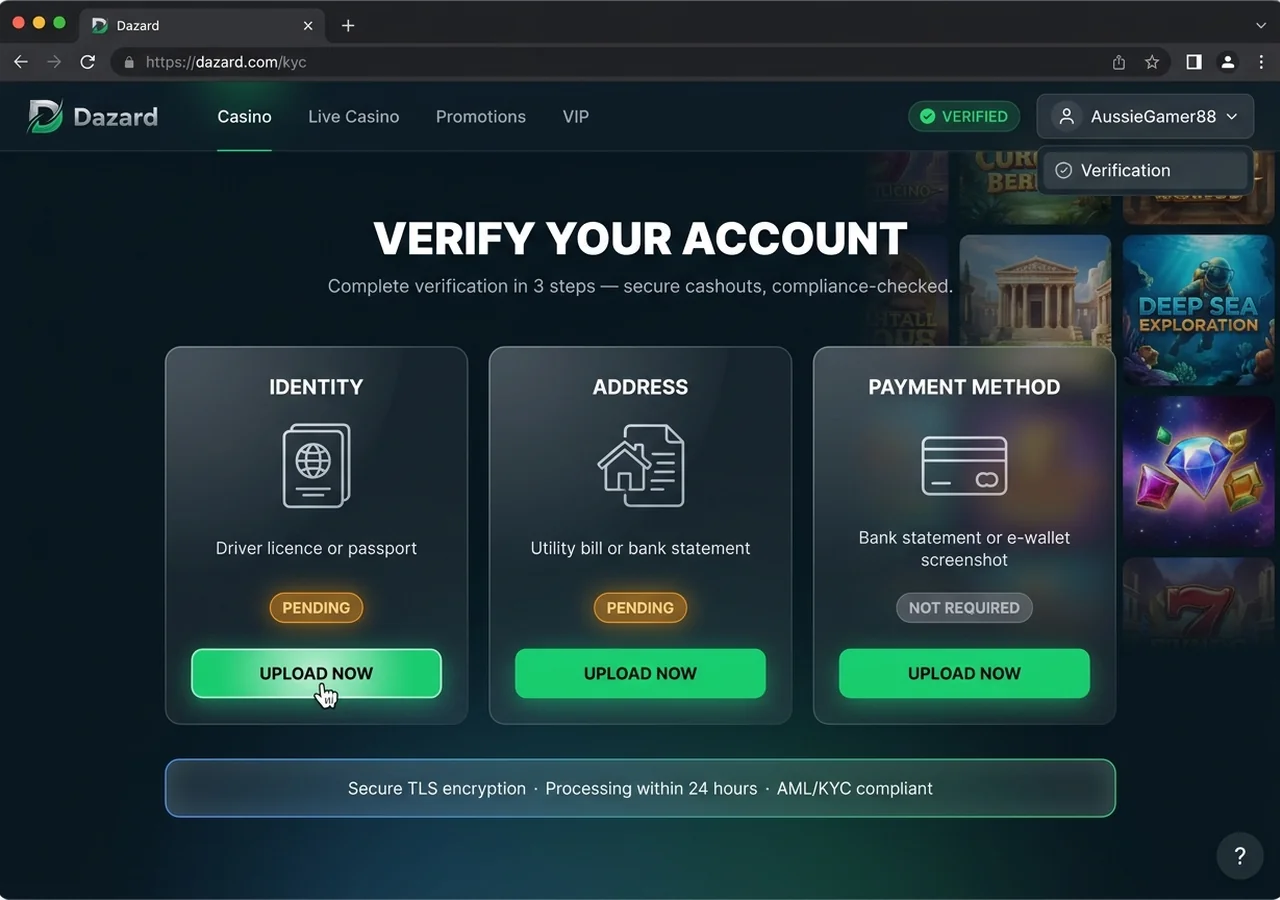Click the NOT REQUIRED badge

click(964, 608)
